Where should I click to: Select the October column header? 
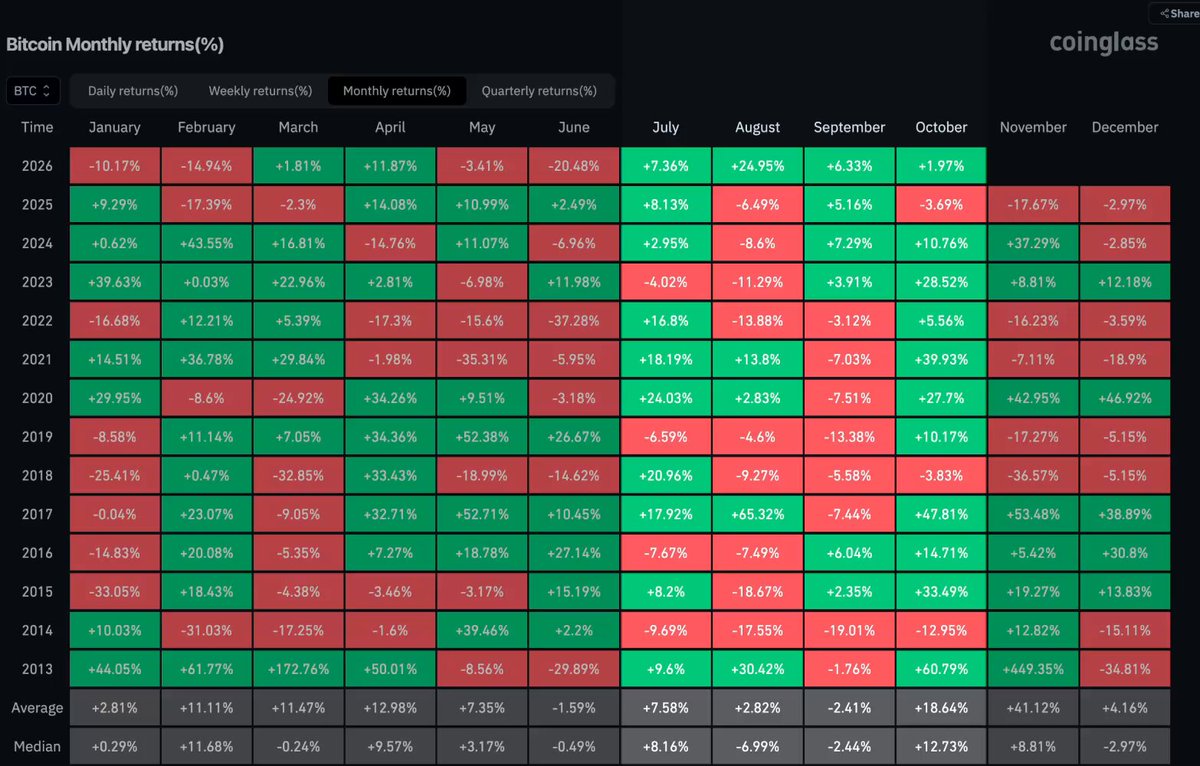(941, 127)
